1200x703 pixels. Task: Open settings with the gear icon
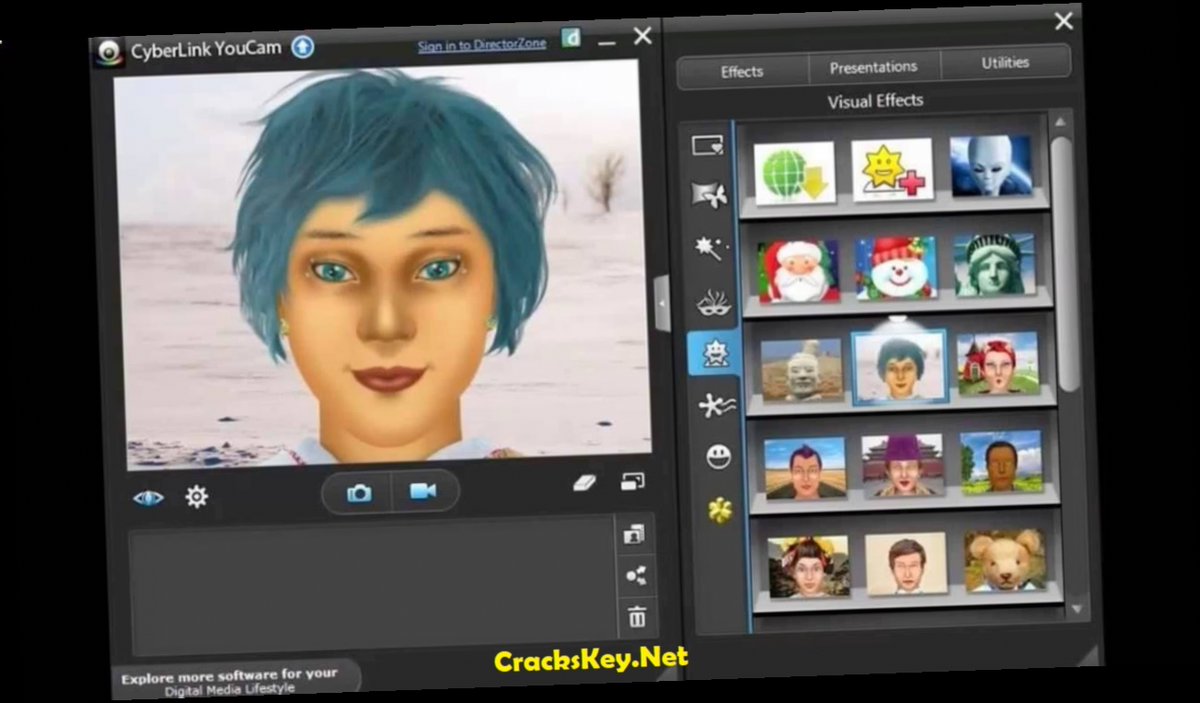click(197, 496)
